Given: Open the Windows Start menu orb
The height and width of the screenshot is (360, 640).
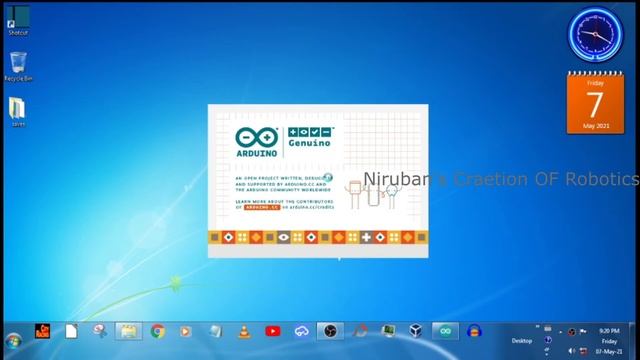Looking at the screenshot, I should (x=13, y=341).
